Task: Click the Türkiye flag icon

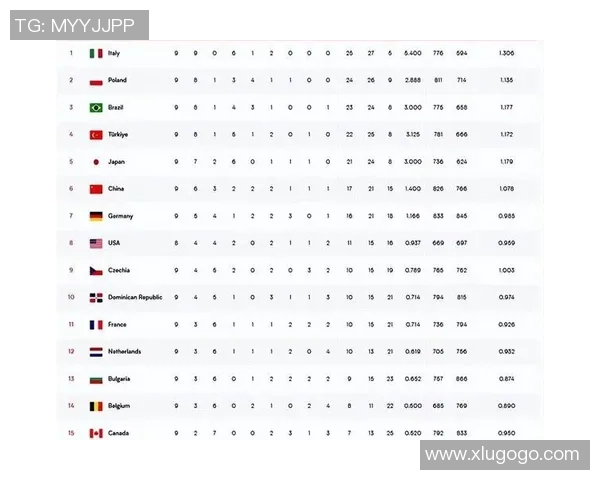Action: 96,134
